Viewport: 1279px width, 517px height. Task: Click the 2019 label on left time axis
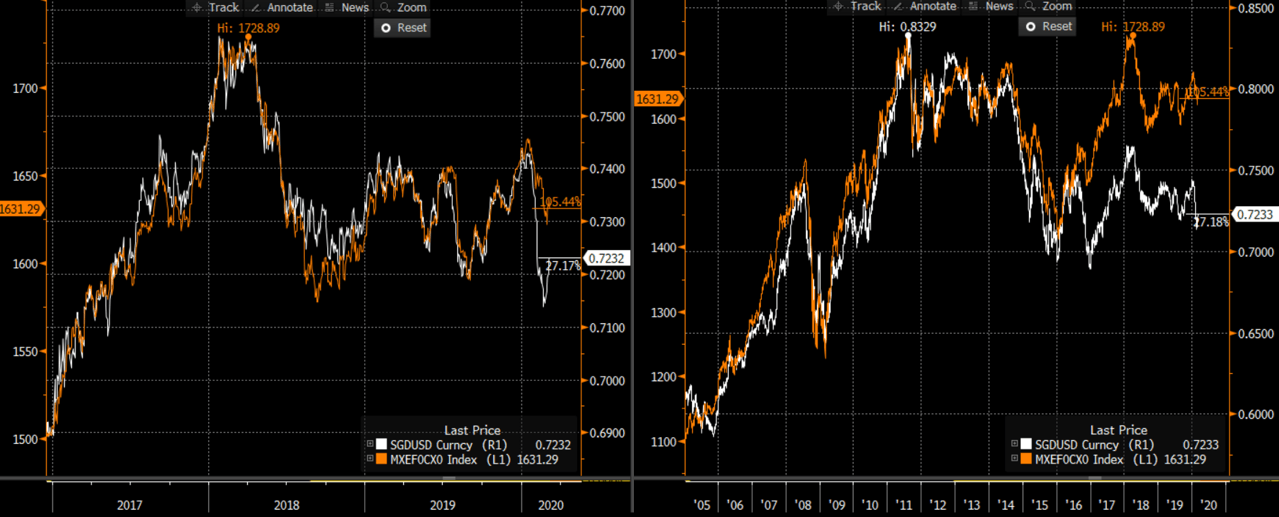(x=444, y=507)
